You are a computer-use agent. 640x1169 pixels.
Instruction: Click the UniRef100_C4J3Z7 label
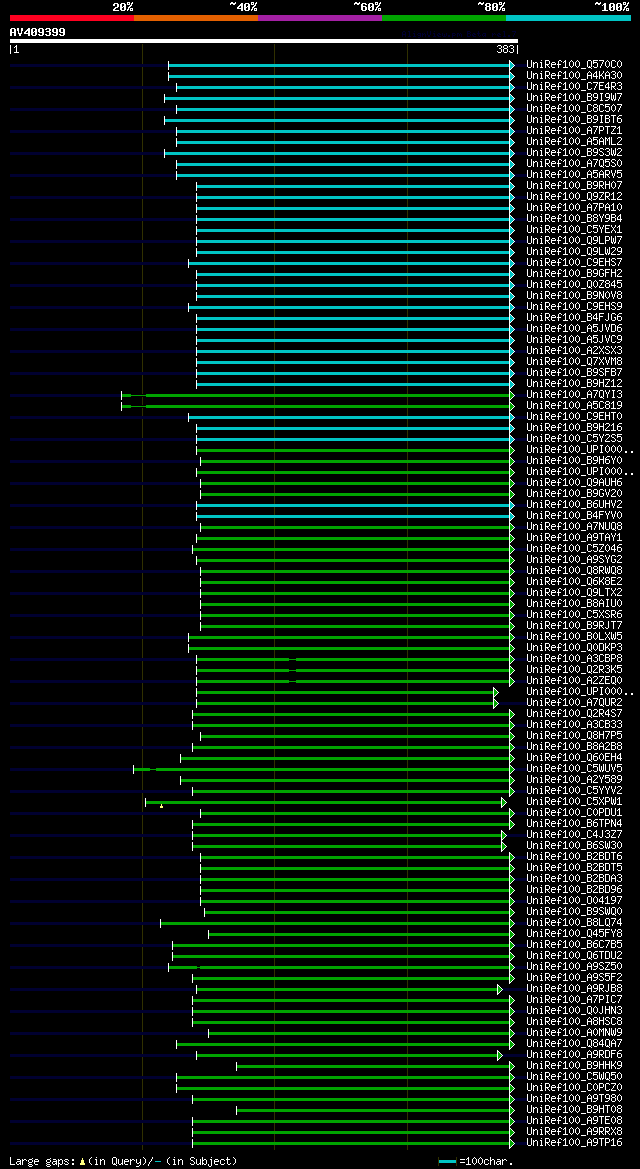[574, 834]
